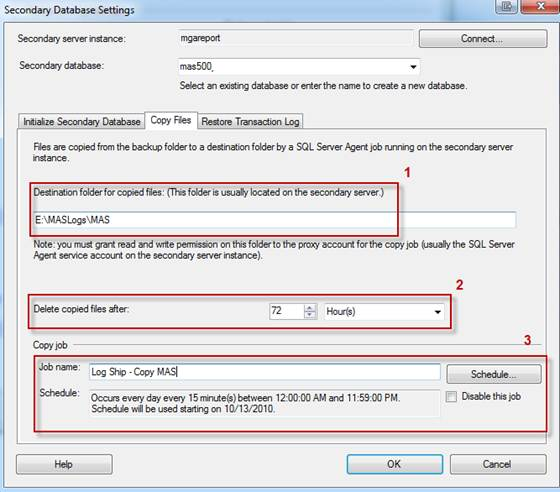The image size is (560, 492).
Task: Click the destination folder path field
Action: tap(274, 220)
